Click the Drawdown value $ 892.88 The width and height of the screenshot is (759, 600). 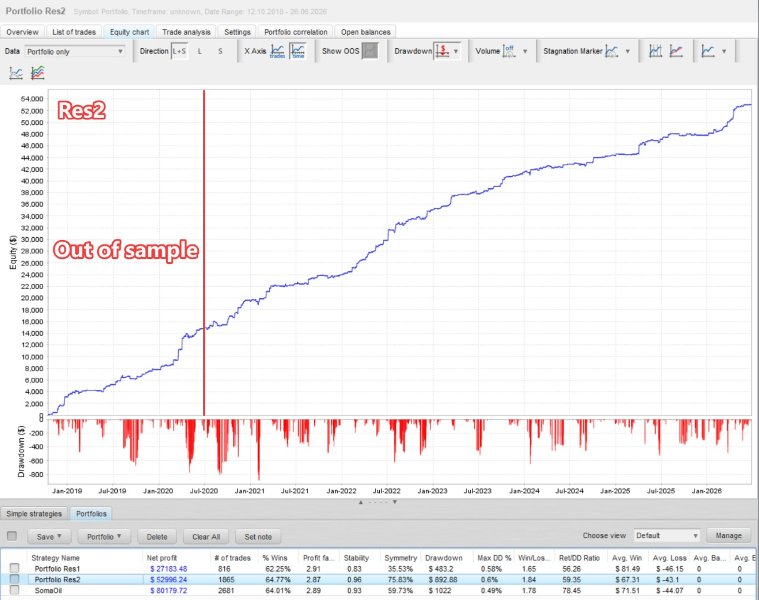pyautogui.click(x=442, y=579)
